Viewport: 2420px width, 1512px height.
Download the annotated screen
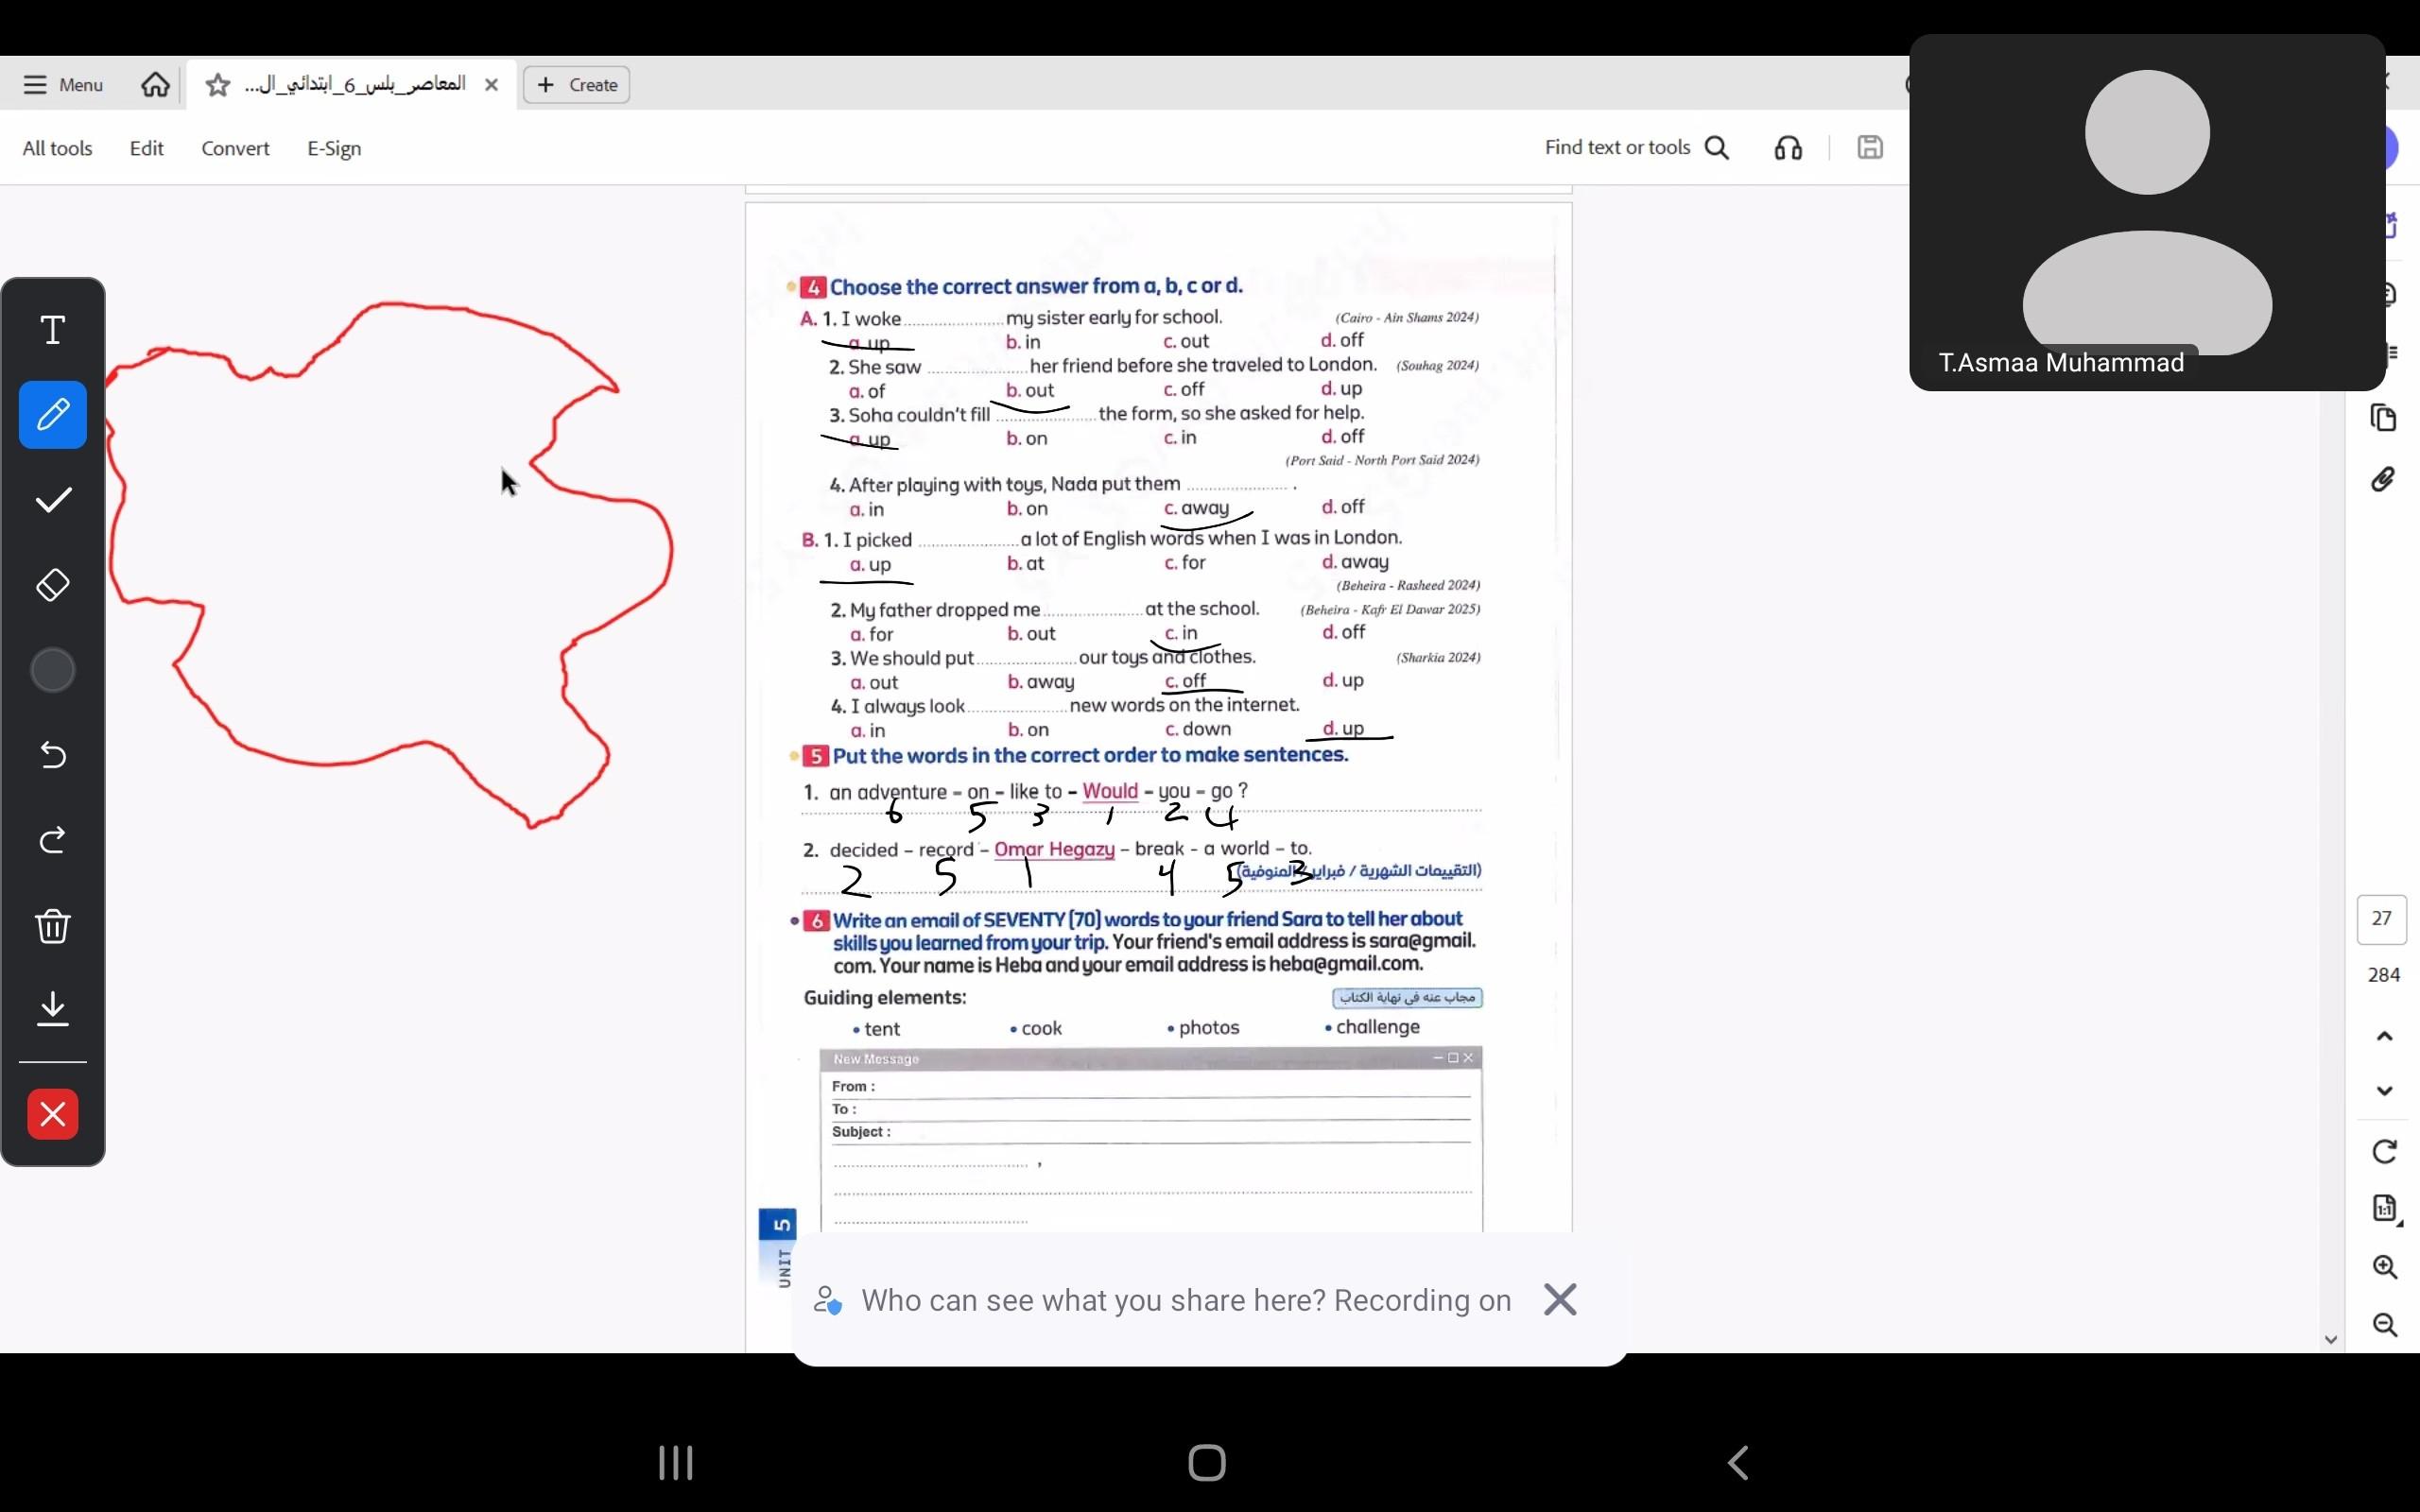[x=53, y=1008]
